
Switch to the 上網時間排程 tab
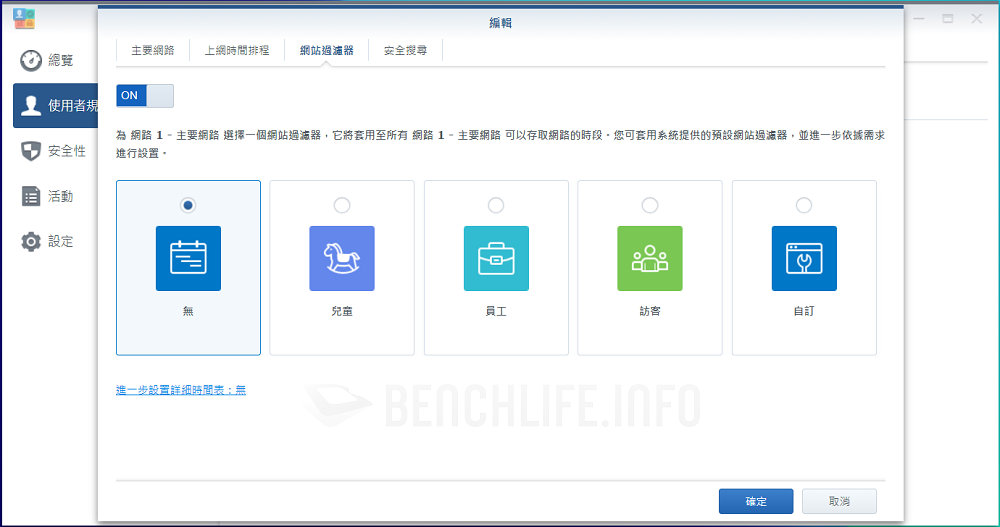[x=237, y=50]
